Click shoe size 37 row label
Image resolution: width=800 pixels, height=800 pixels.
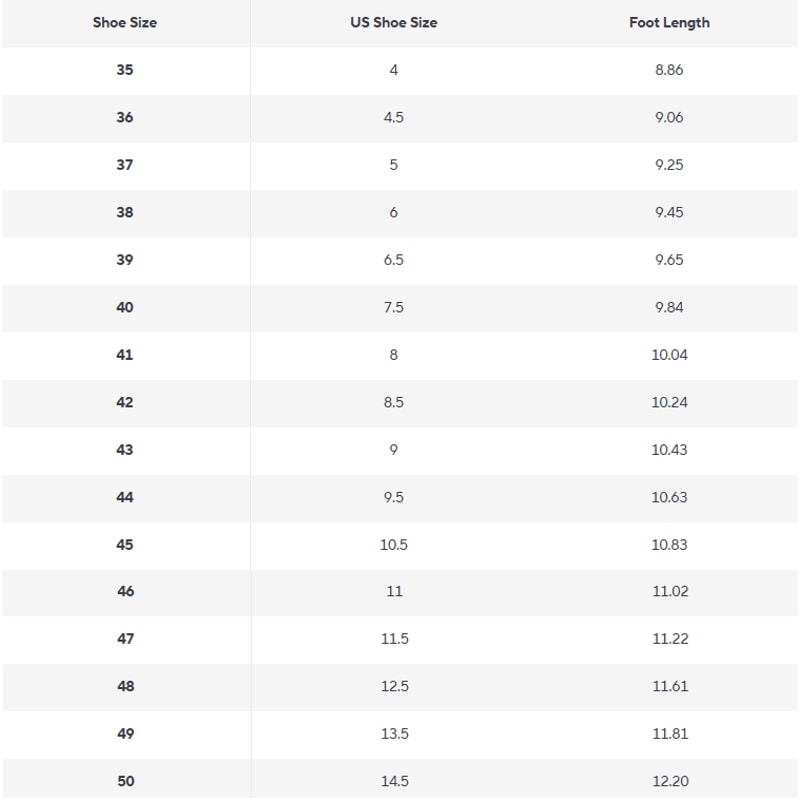[125, 165]
